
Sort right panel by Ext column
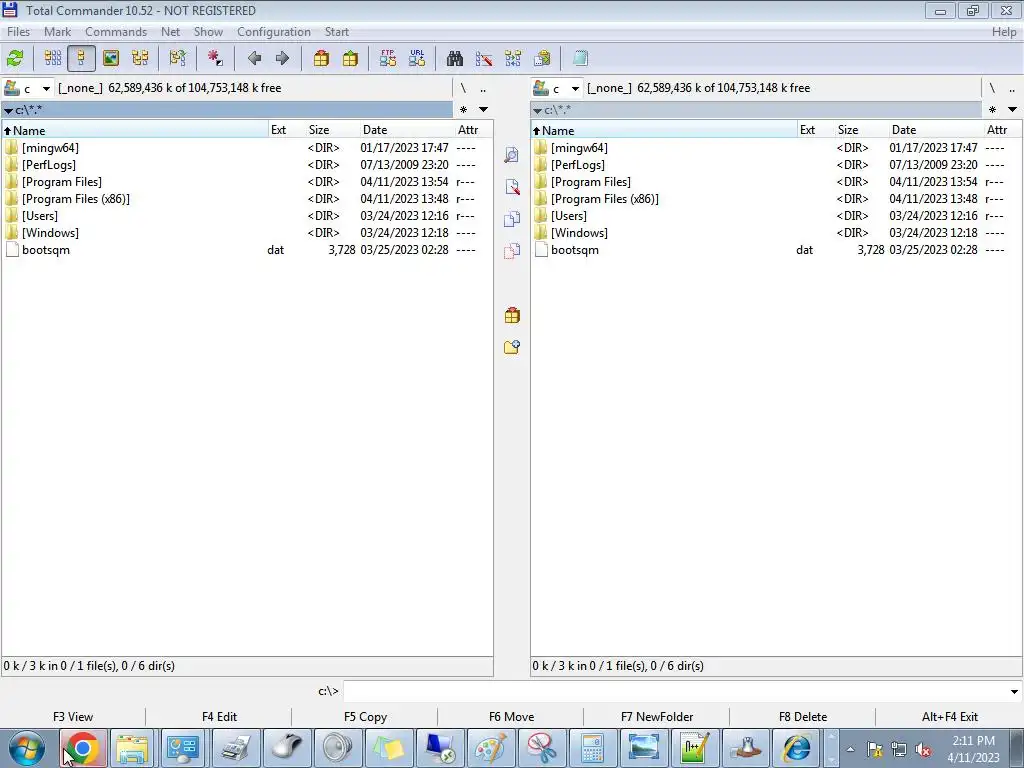pos(816,130)
